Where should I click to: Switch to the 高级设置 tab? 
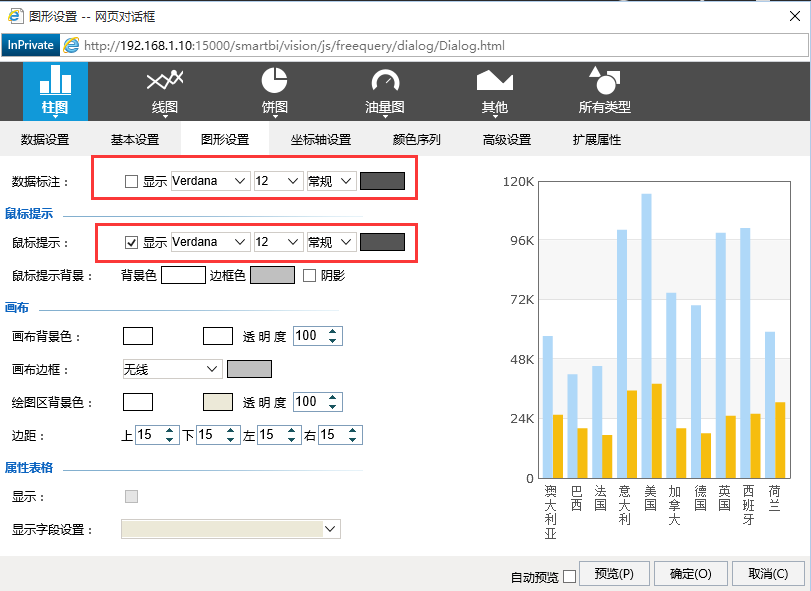tap(507, 139)
